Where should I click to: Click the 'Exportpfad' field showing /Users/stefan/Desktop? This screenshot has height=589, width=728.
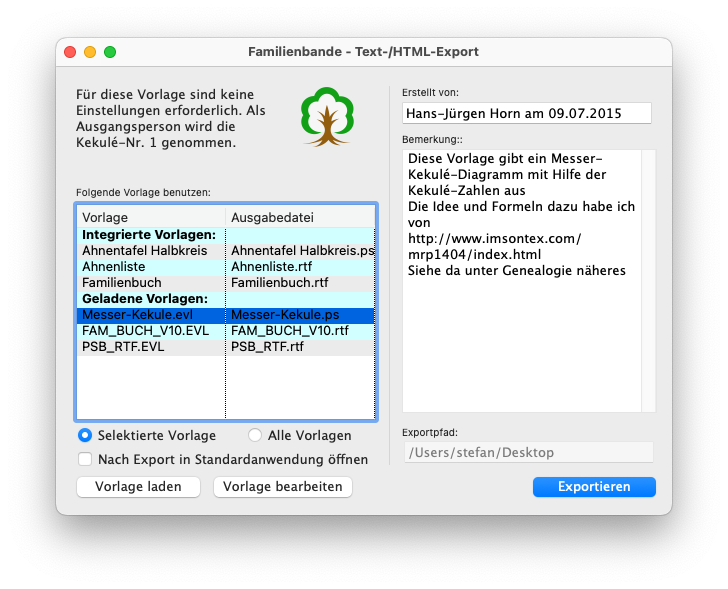[527, 453]
